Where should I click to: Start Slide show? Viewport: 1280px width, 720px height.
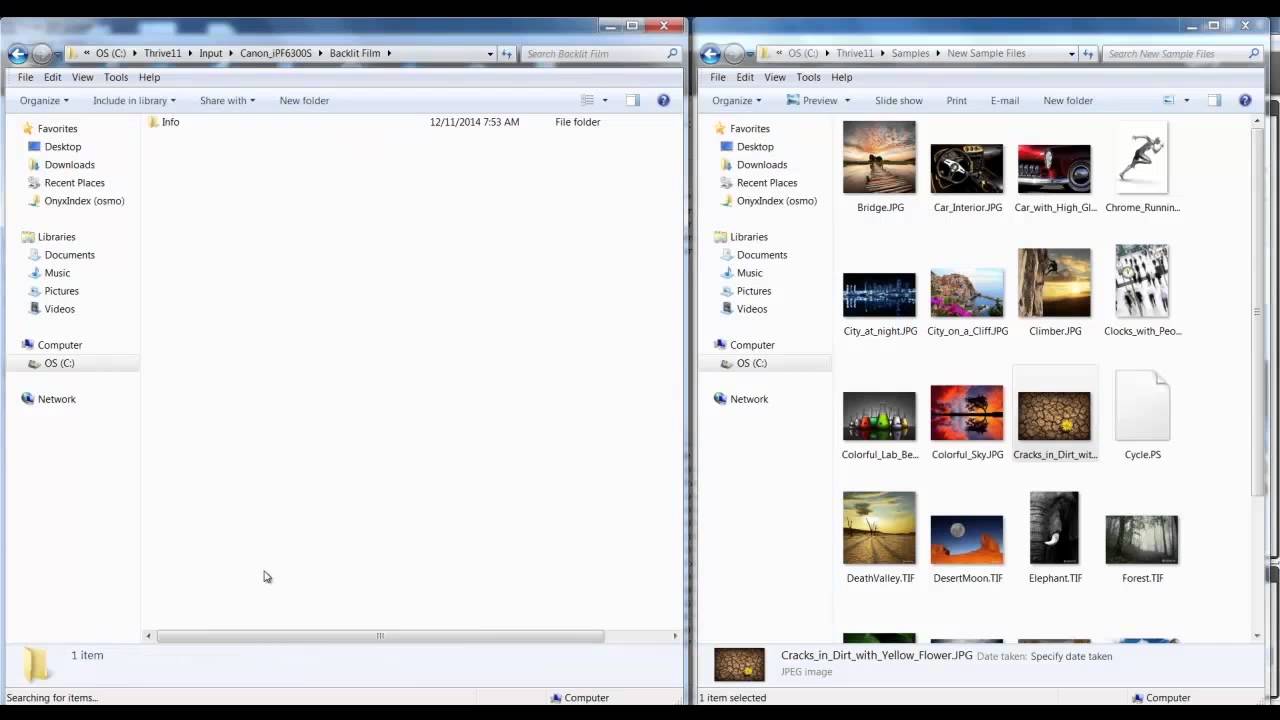click(899, 100)
